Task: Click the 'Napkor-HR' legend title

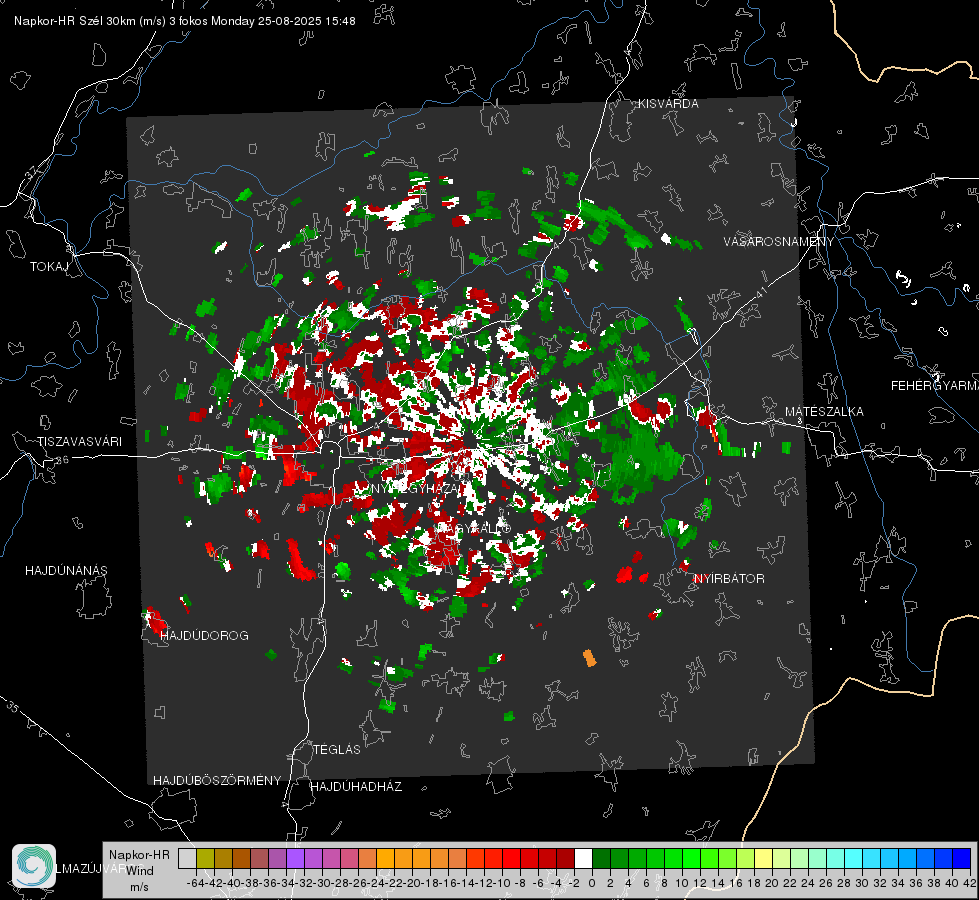Action: point(139,855)
